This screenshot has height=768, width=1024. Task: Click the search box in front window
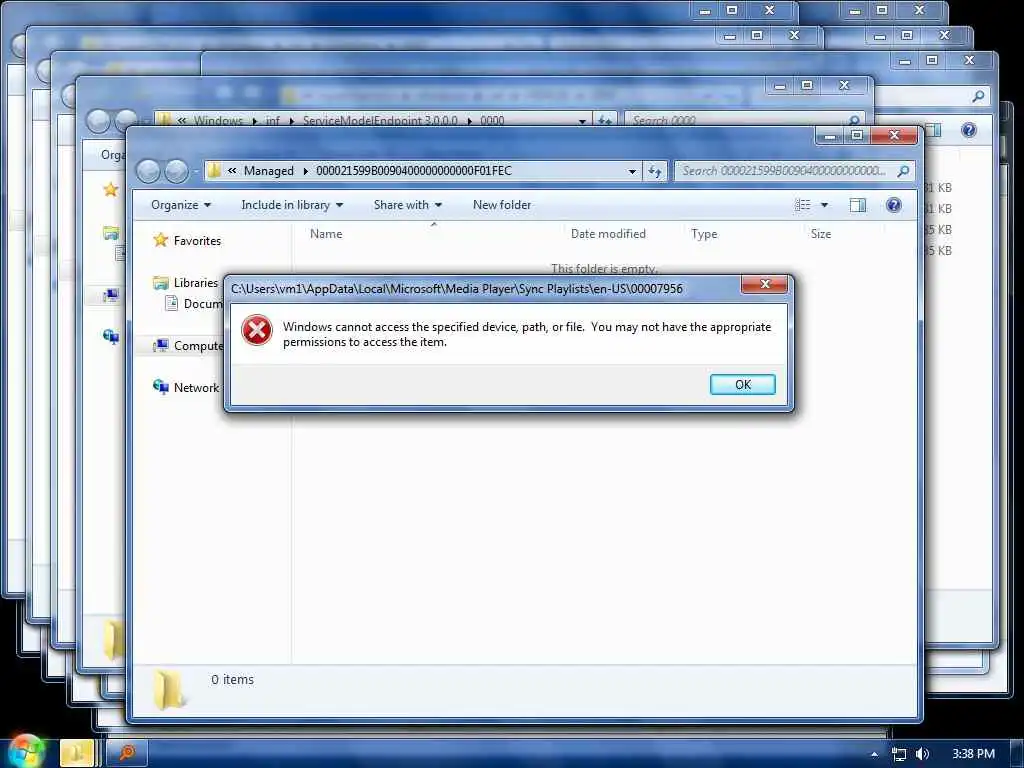tap(793, 171)
